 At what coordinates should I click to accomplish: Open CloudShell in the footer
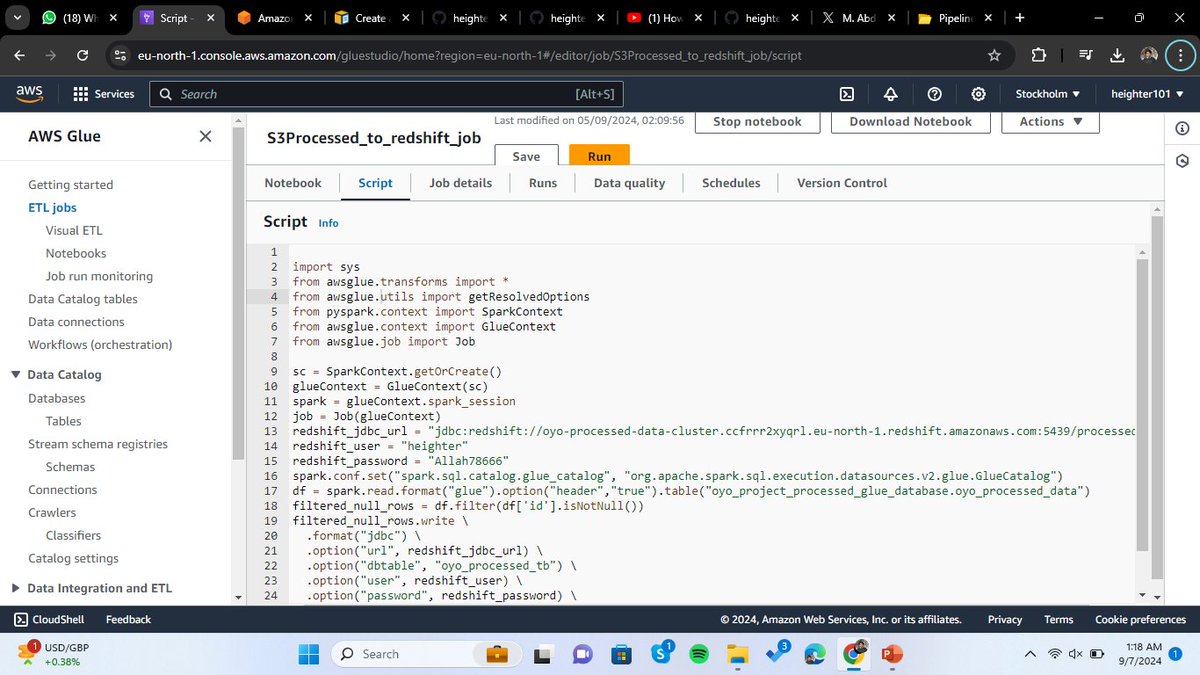[x=49, y=620]
